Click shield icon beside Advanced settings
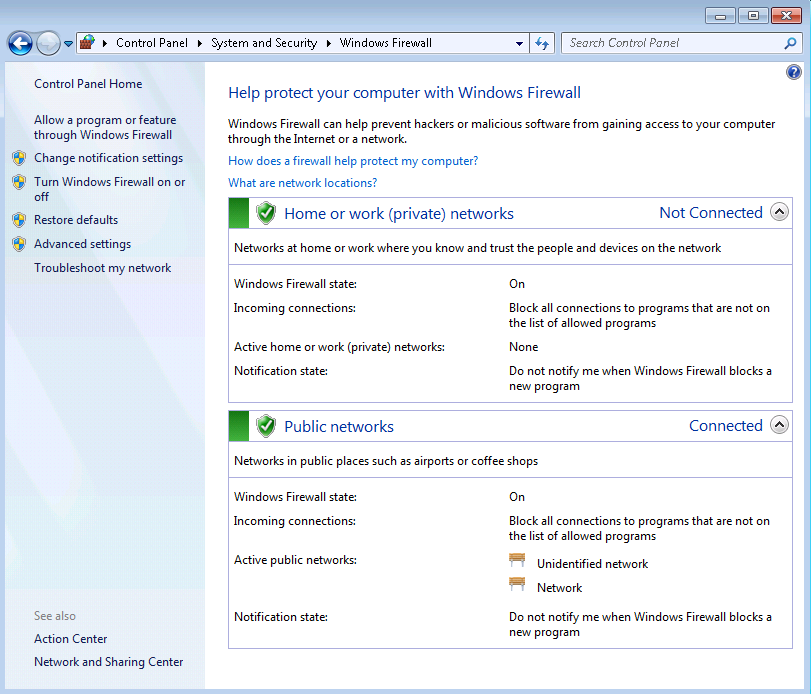This screenshot has height=694, width=811. [x=19, y=244]
